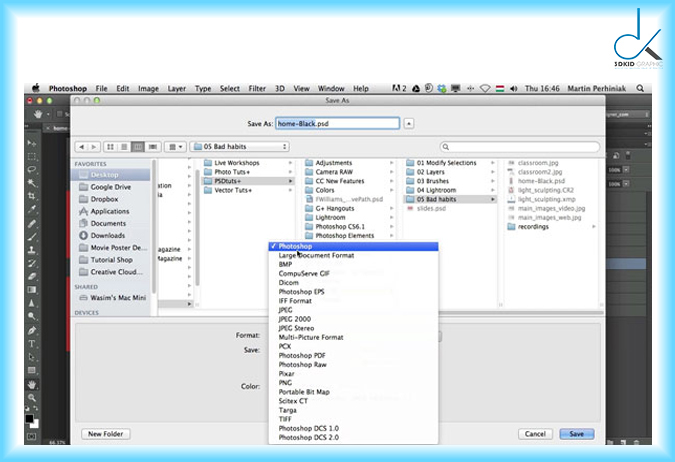Select the Zoom tool in toolbar
The height and width of the screenshot is (462, 675).
[31, 398]
